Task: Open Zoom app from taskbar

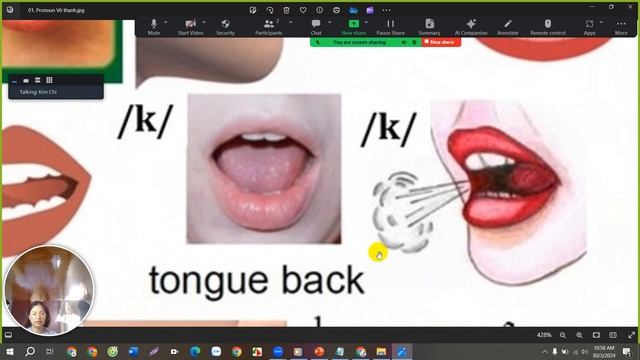Action: pyautogui.click(x=278, y=351)
